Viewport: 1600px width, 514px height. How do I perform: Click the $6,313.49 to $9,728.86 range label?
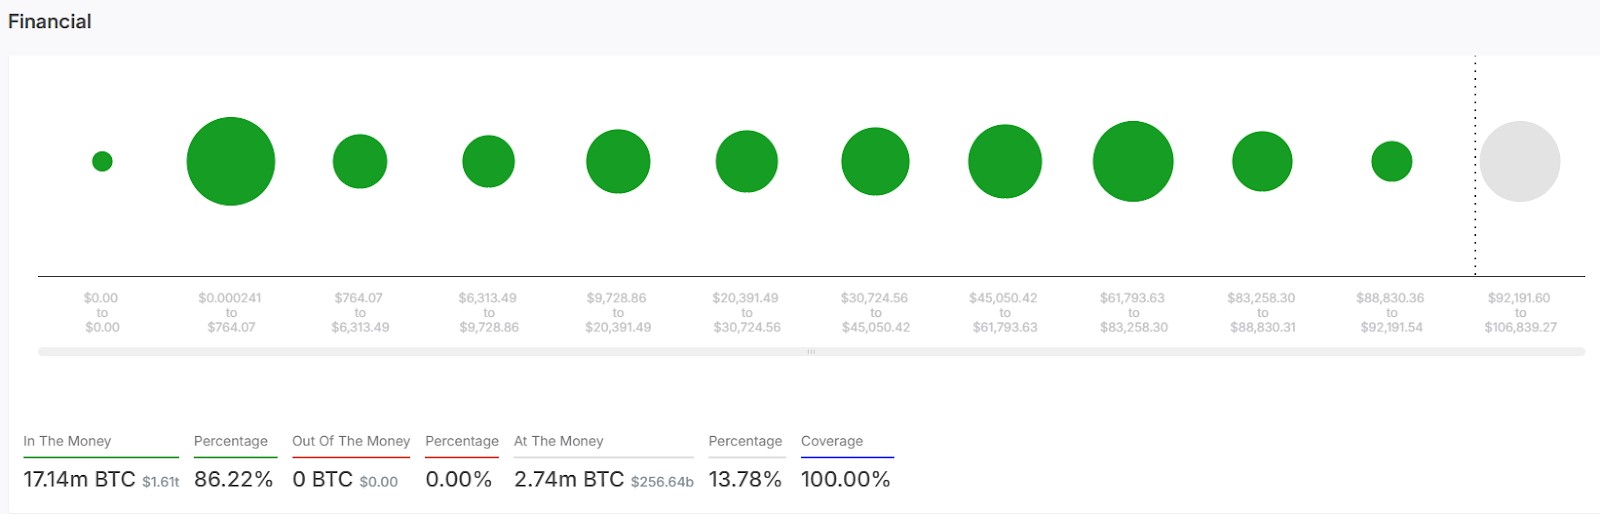489,312
